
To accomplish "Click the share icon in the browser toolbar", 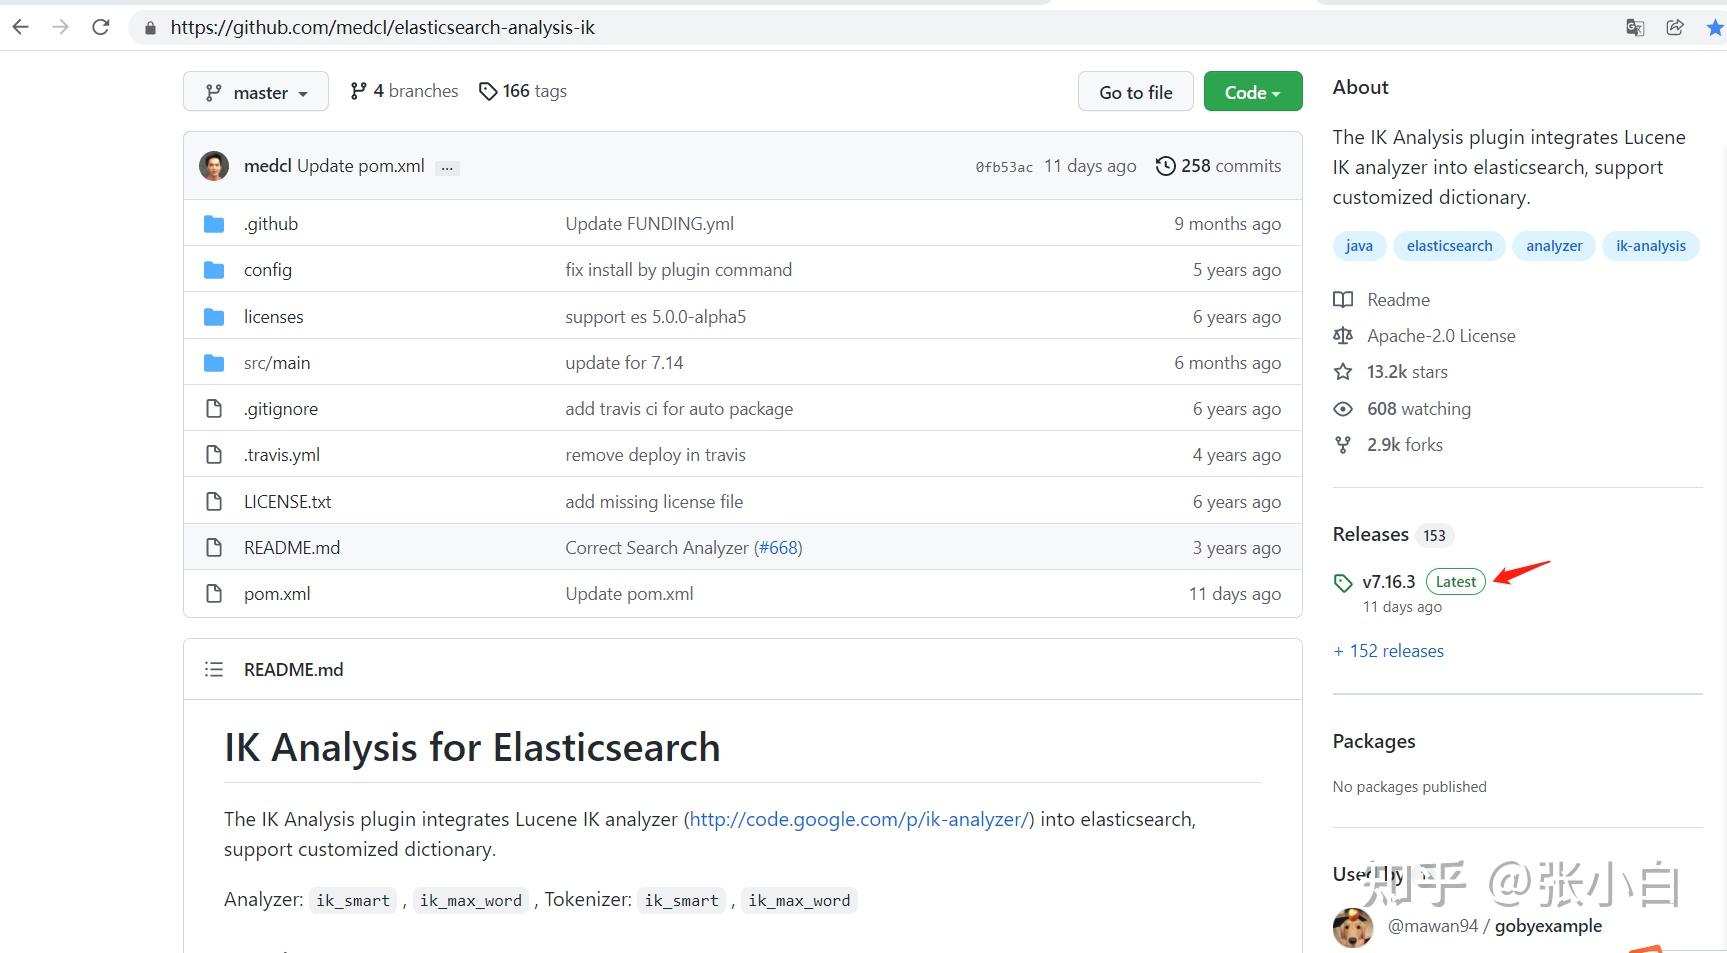I will coord(1675,27).
